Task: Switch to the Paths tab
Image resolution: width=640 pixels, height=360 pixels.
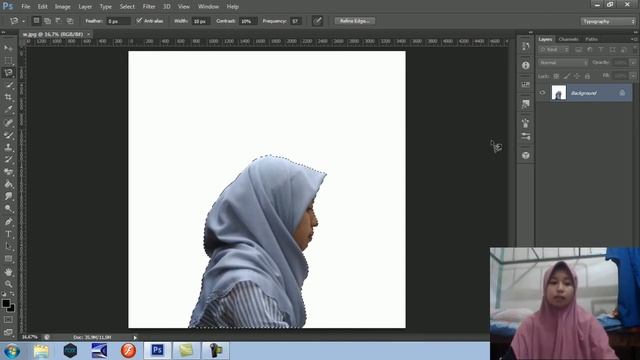Action: pyautogui.click(x=591, y=39)
